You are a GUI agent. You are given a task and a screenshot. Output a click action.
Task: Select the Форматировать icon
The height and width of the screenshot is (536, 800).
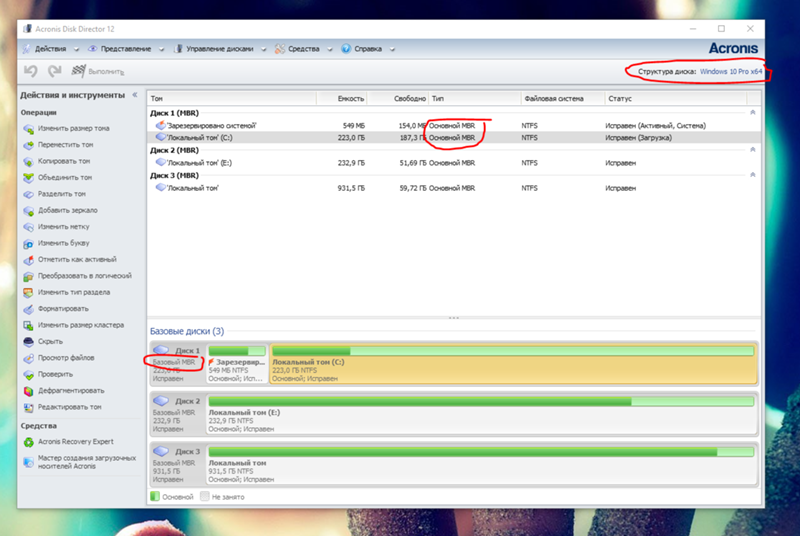point(29,309)
